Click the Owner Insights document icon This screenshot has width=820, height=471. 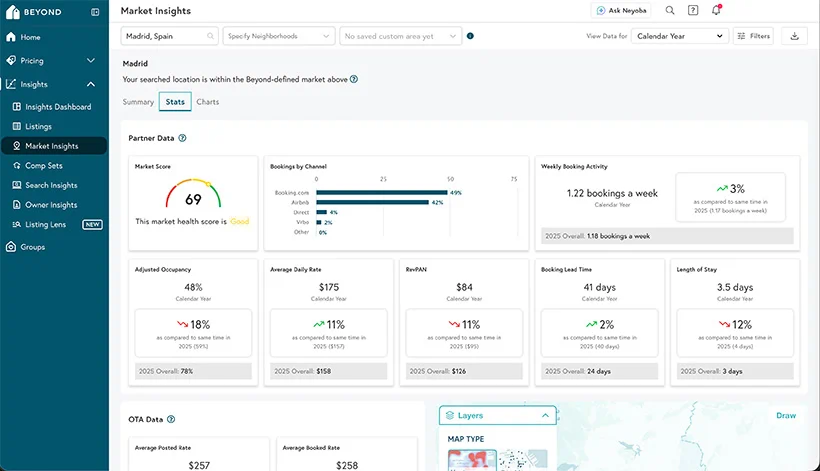click(17, 205)
